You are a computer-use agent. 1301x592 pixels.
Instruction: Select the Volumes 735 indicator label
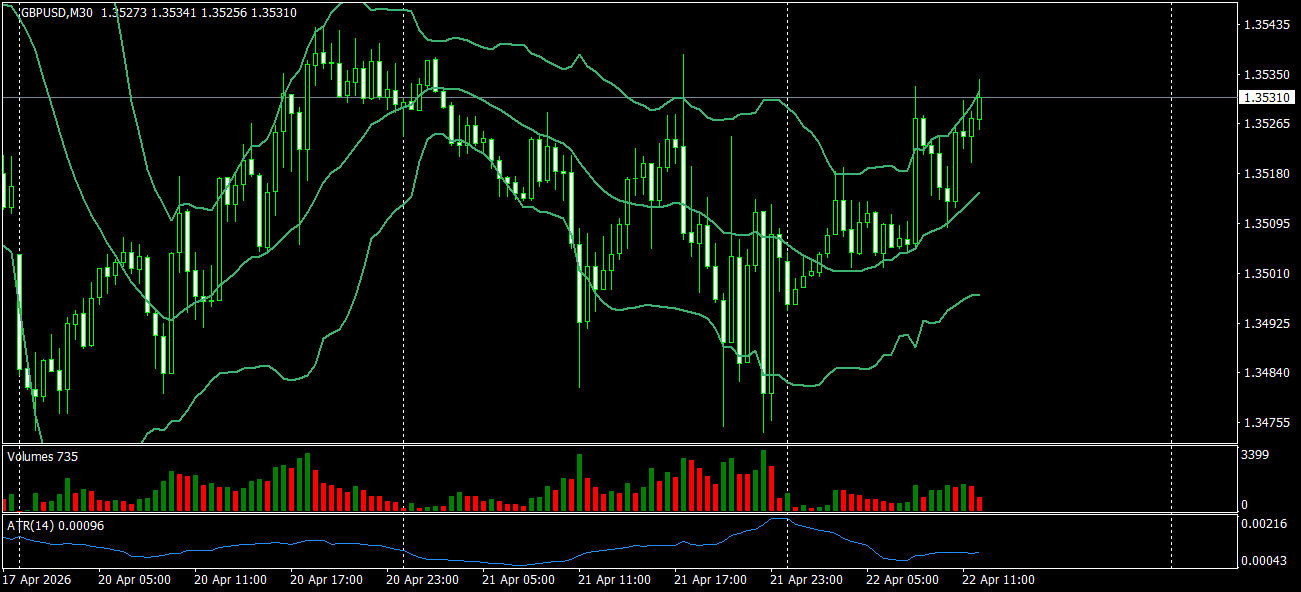tap(43, 456)
